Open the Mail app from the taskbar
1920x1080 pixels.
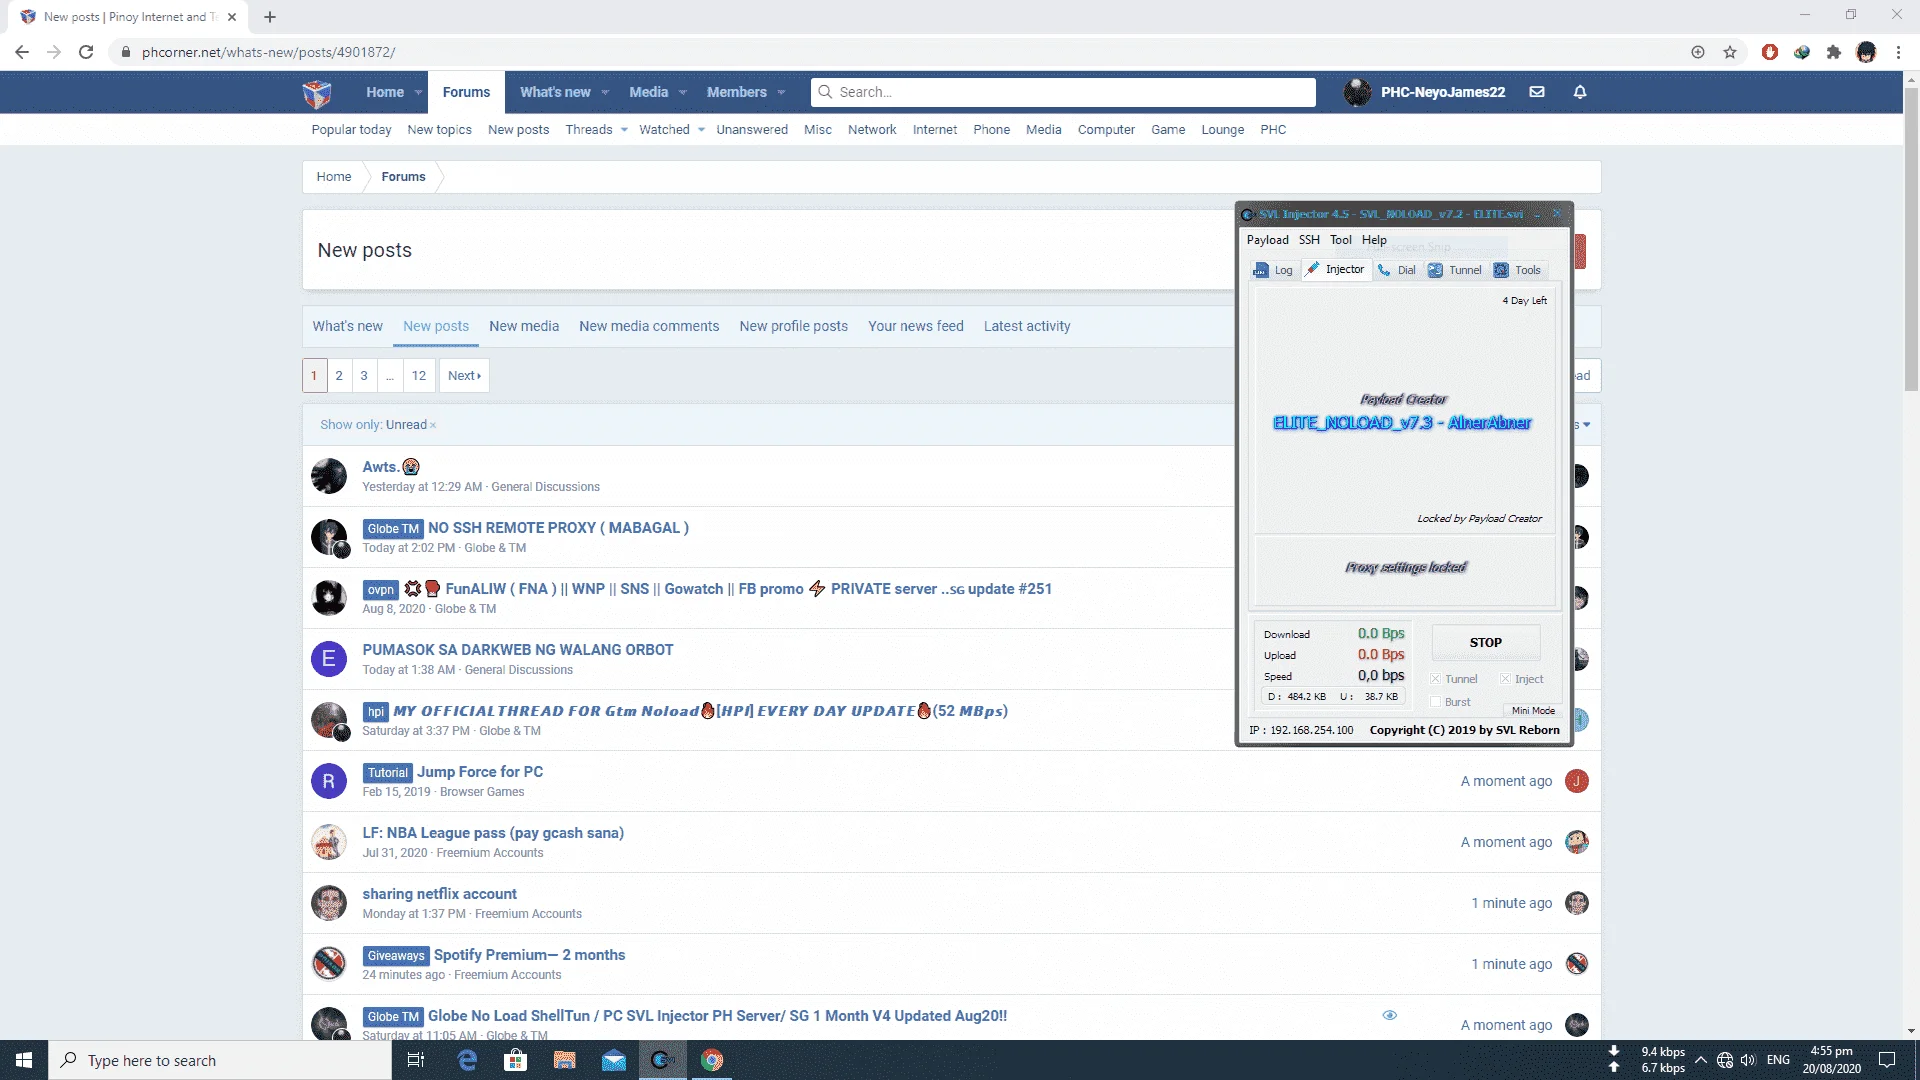coord(613,1060)
